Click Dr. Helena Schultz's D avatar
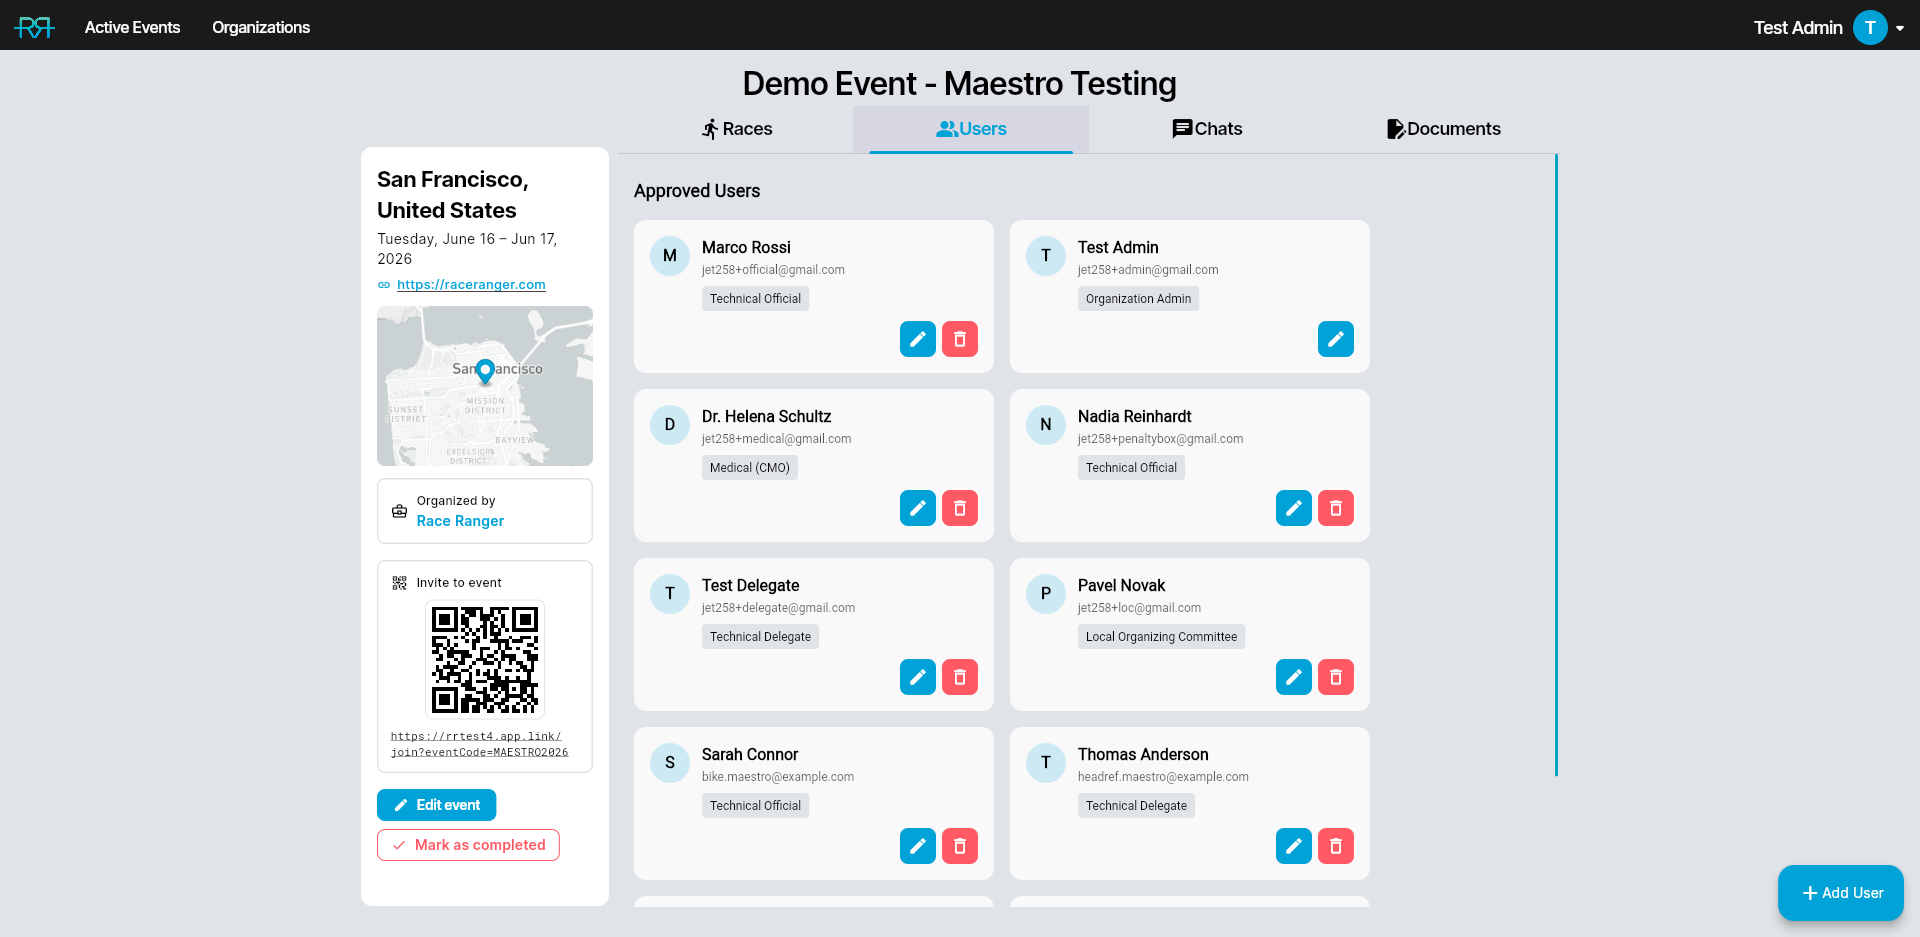This screenshot has width=1920, height=937. click(670, 425)
